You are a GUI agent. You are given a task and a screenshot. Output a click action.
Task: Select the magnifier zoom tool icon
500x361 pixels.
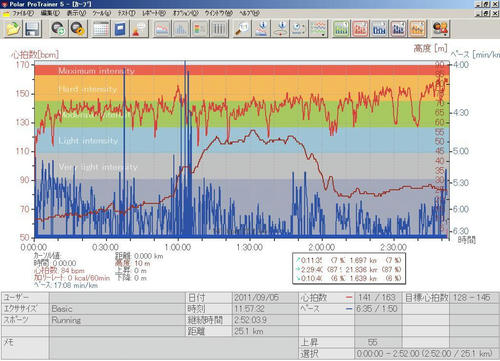(242, 28)
